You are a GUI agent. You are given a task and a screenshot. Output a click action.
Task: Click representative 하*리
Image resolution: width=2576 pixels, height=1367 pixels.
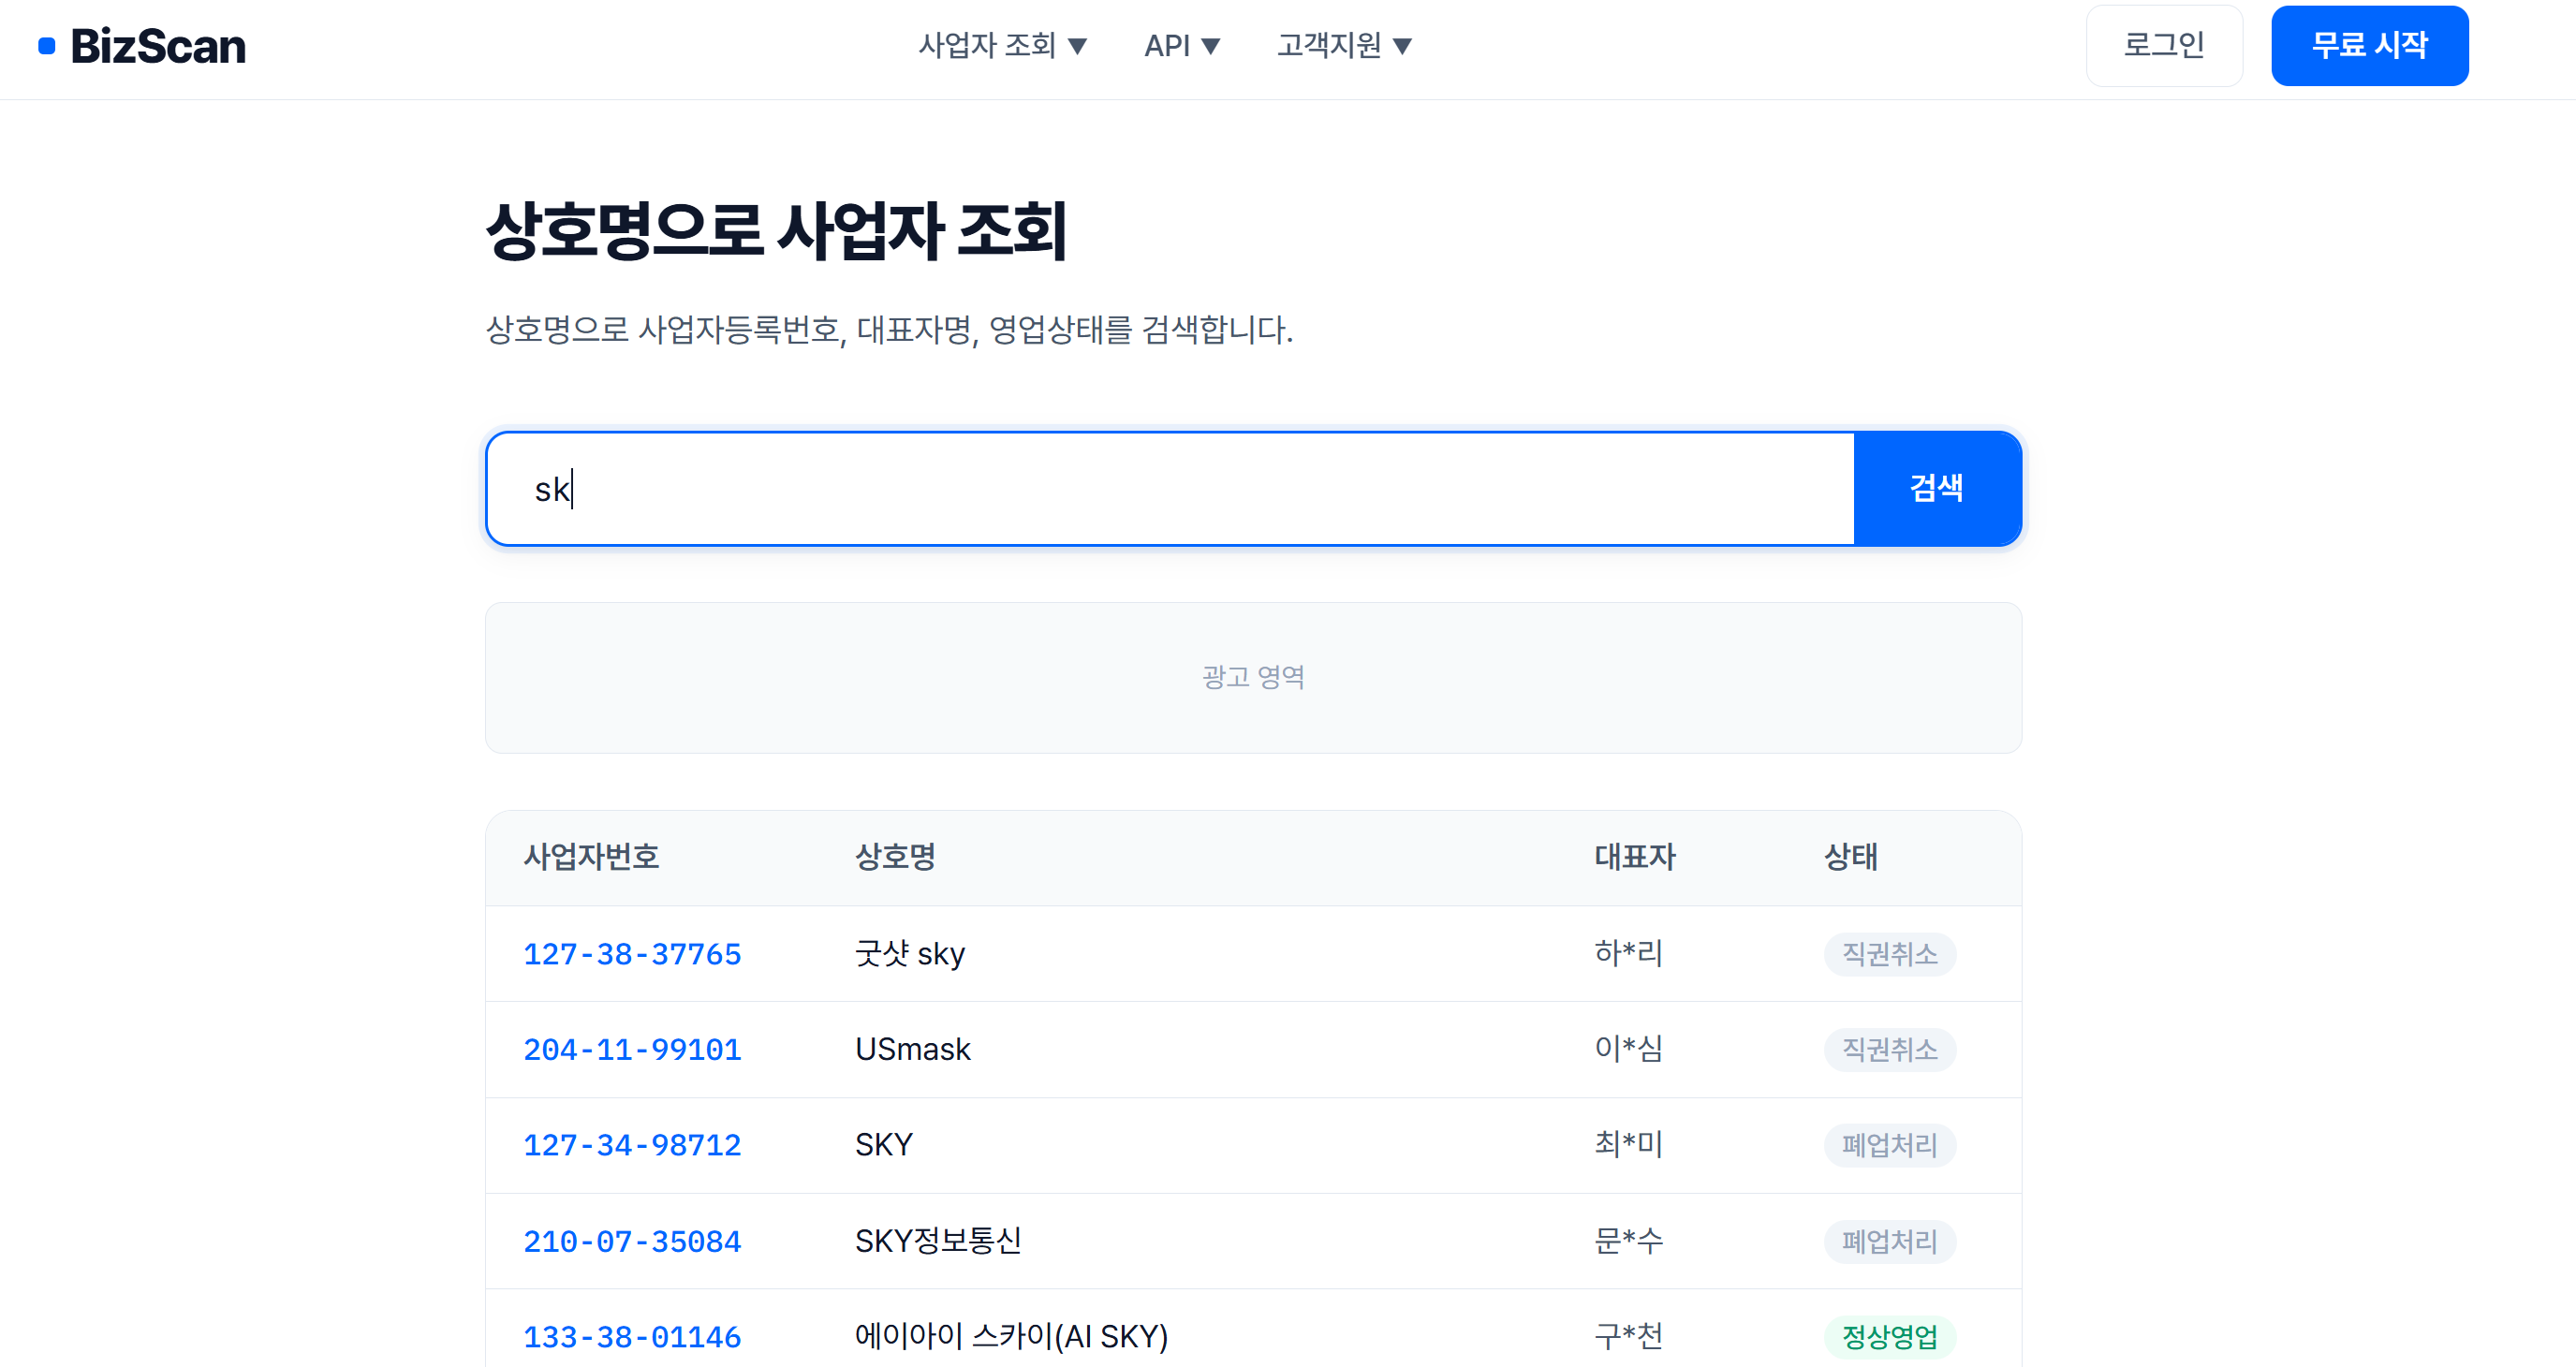[x=1628, y=954]
